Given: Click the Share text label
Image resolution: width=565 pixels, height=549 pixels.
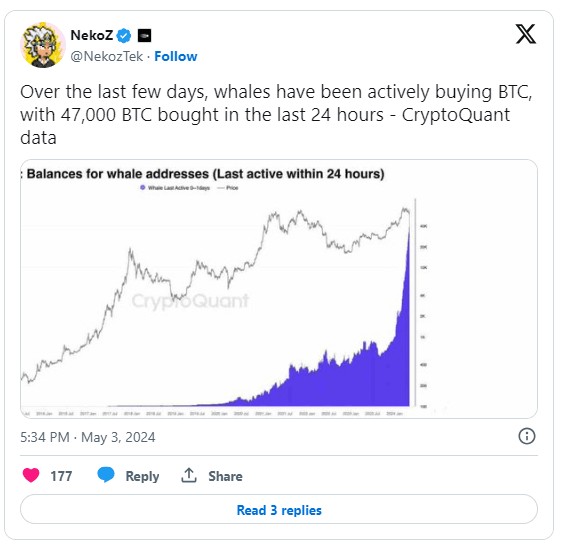Looking at the screenshot, I should click(x=225, y=476).
